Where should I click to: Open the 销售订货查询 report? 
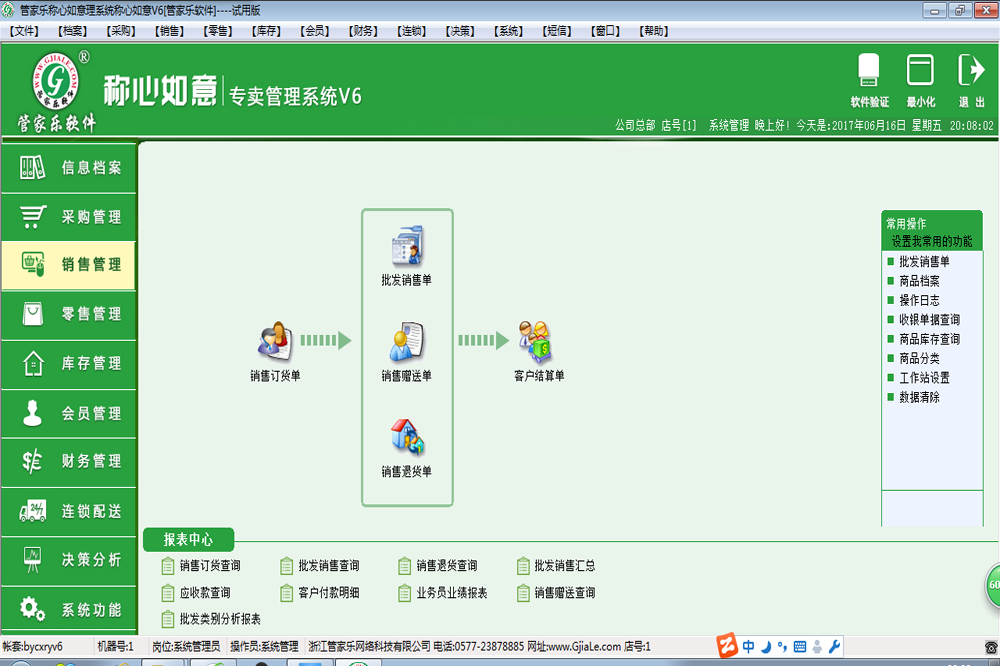click(x=201, y=566)
